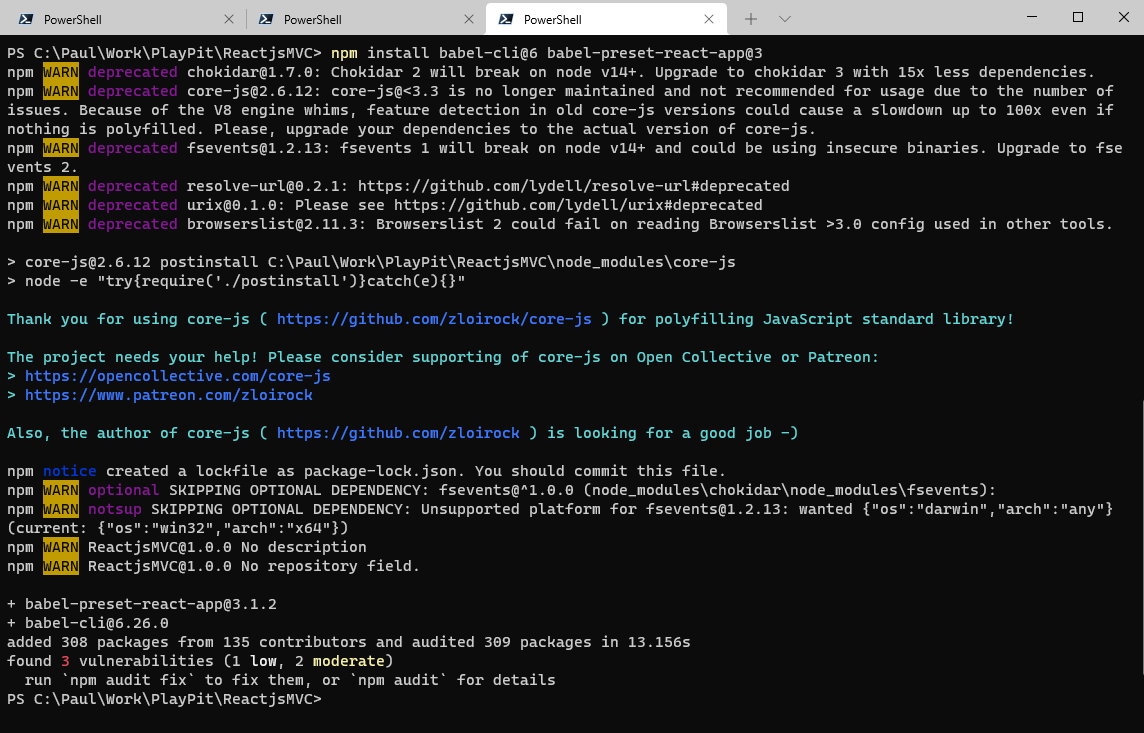The image size is (1144, 733).
Task: Close the active third PowerShell tab
Action: tap(708, 19)
